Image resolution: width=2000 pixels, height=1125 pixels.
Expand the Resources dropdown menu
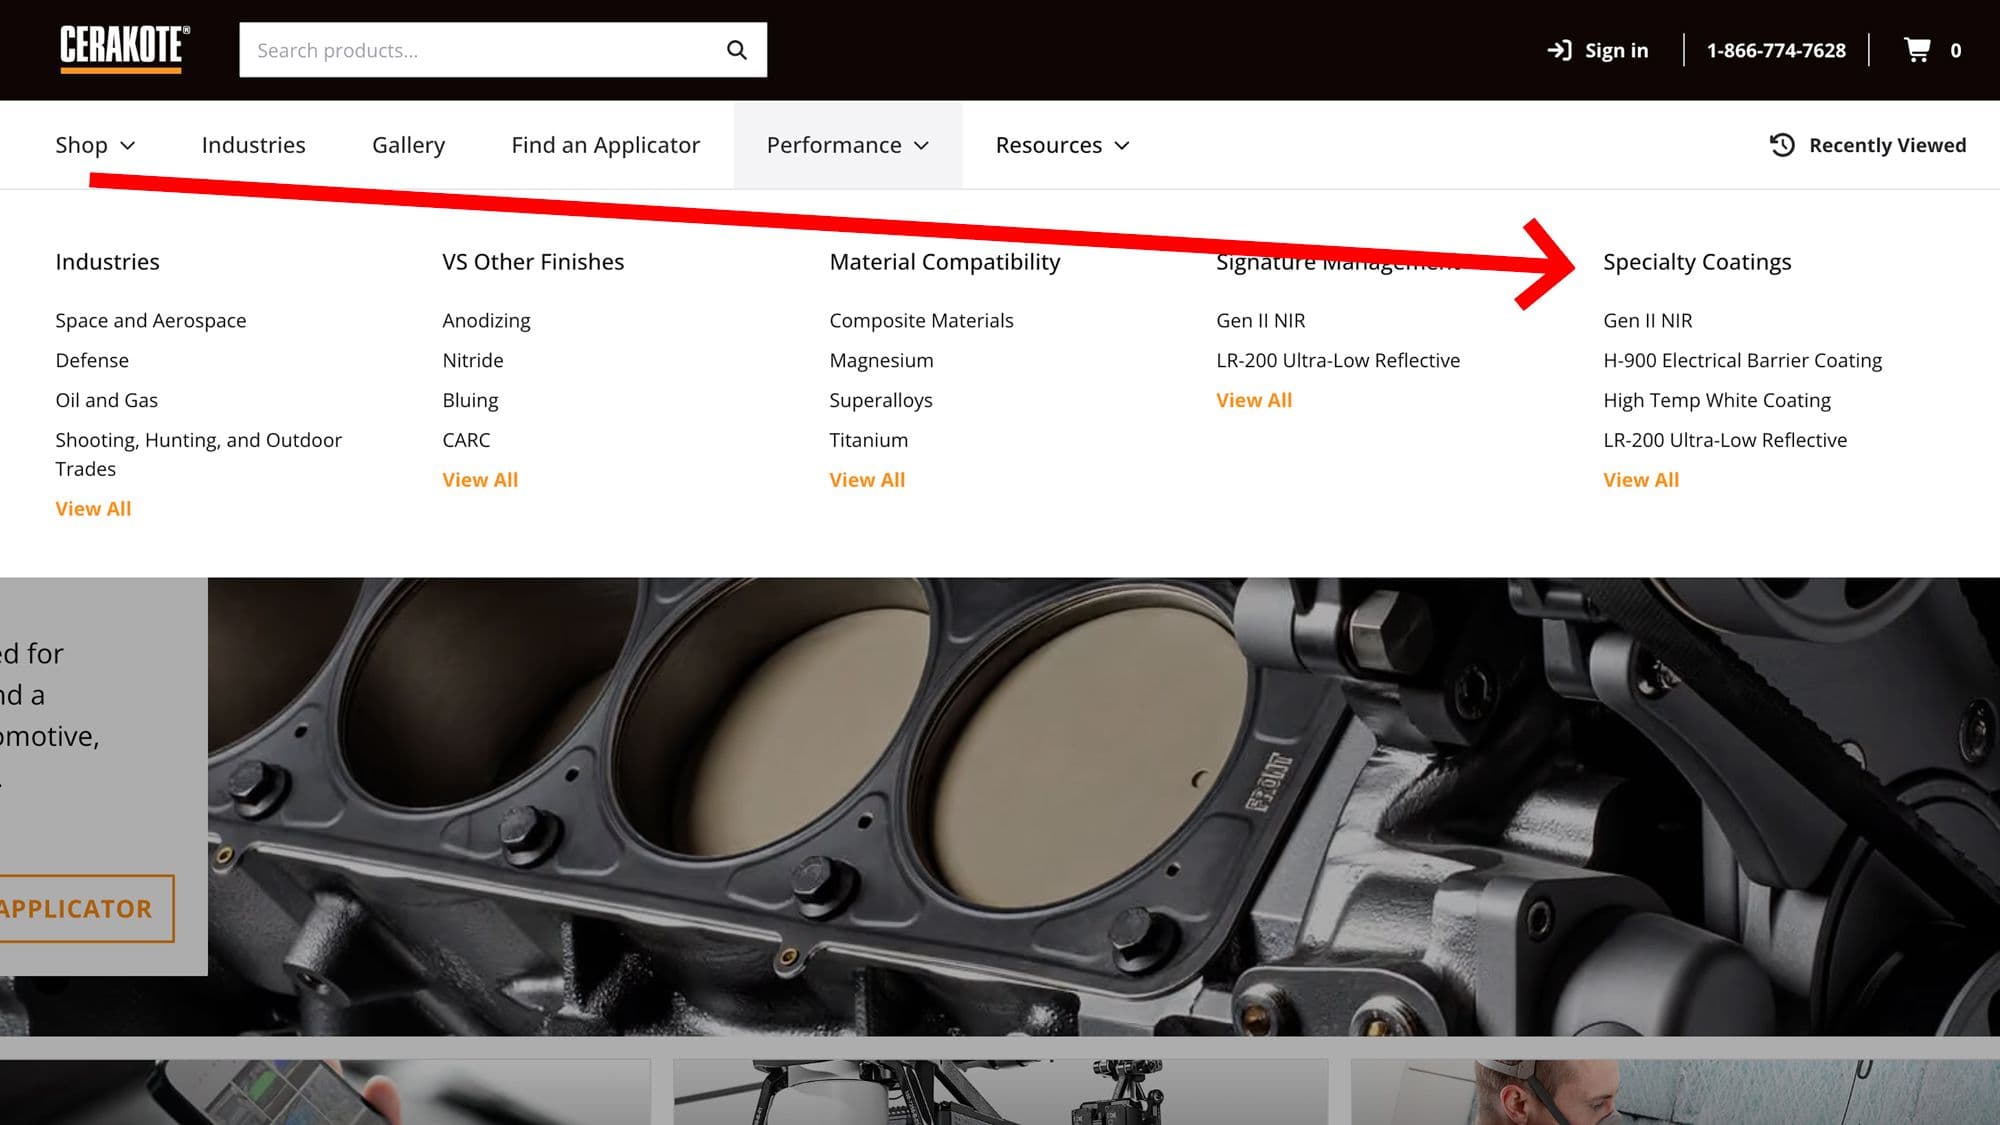coord(1062,145)
